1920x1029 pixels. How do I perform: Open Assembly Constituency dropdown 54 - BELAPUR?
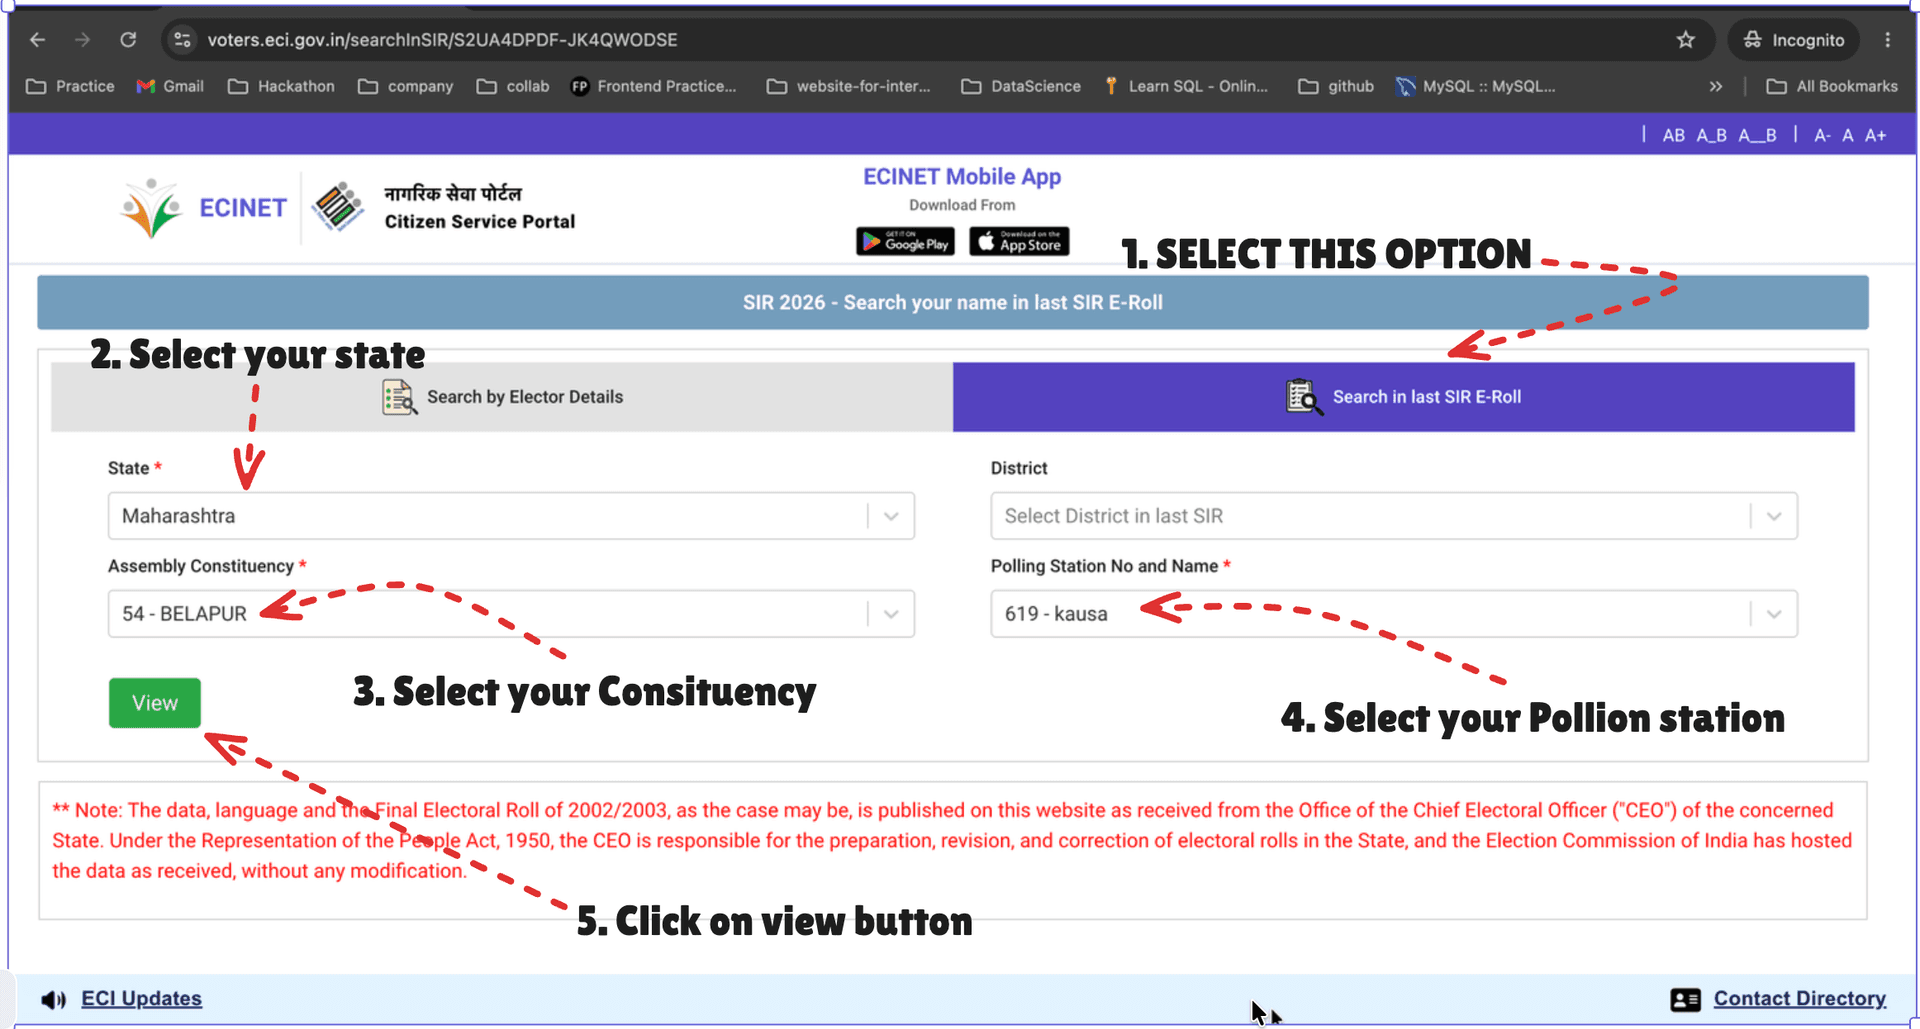pyautogui.click(x=511, y=614)
